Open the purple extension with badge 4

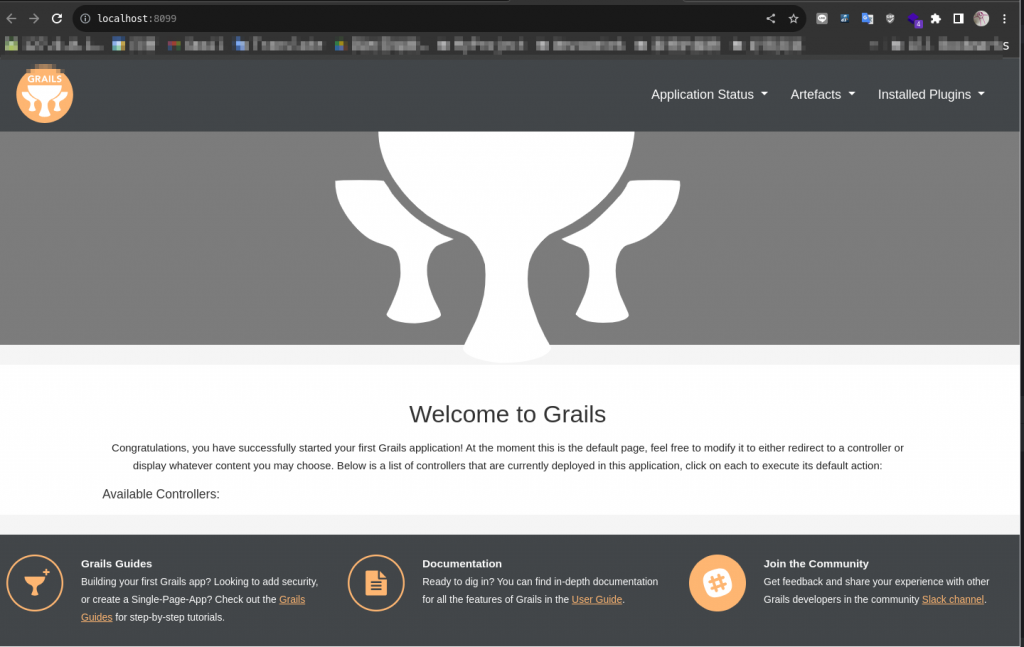point(914,20)
